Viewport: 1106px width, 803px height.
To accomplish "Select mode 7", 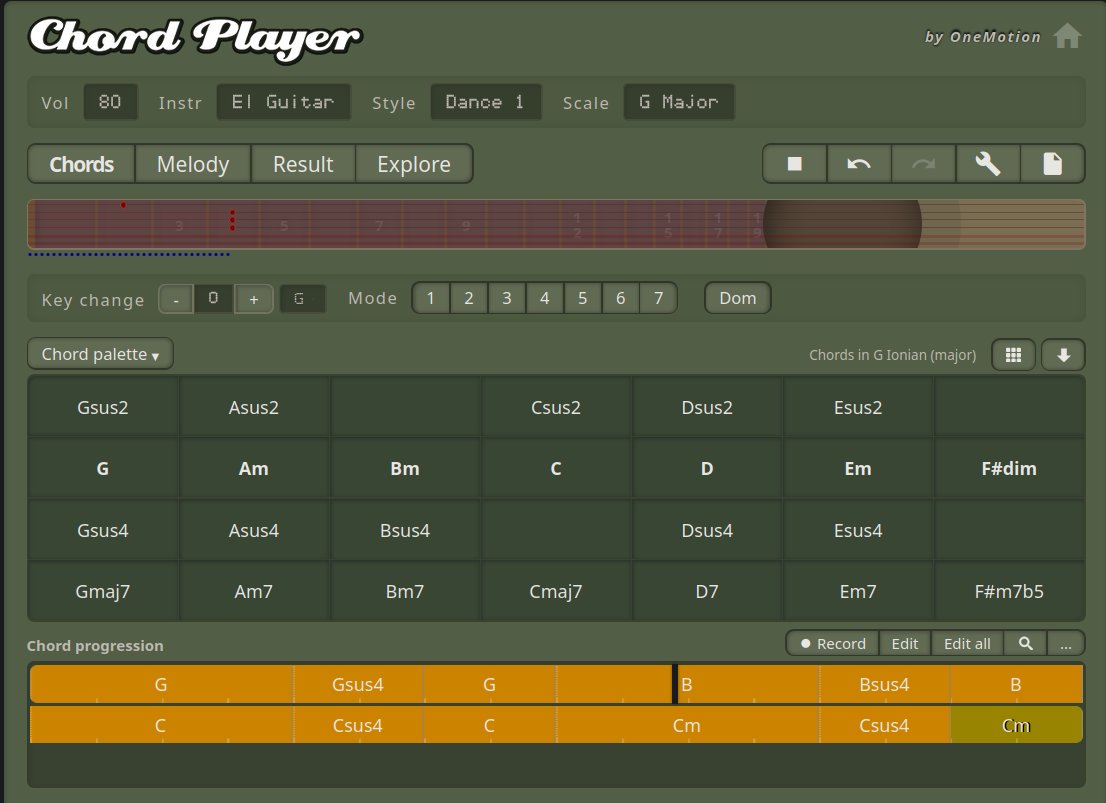I will (658, 298).
